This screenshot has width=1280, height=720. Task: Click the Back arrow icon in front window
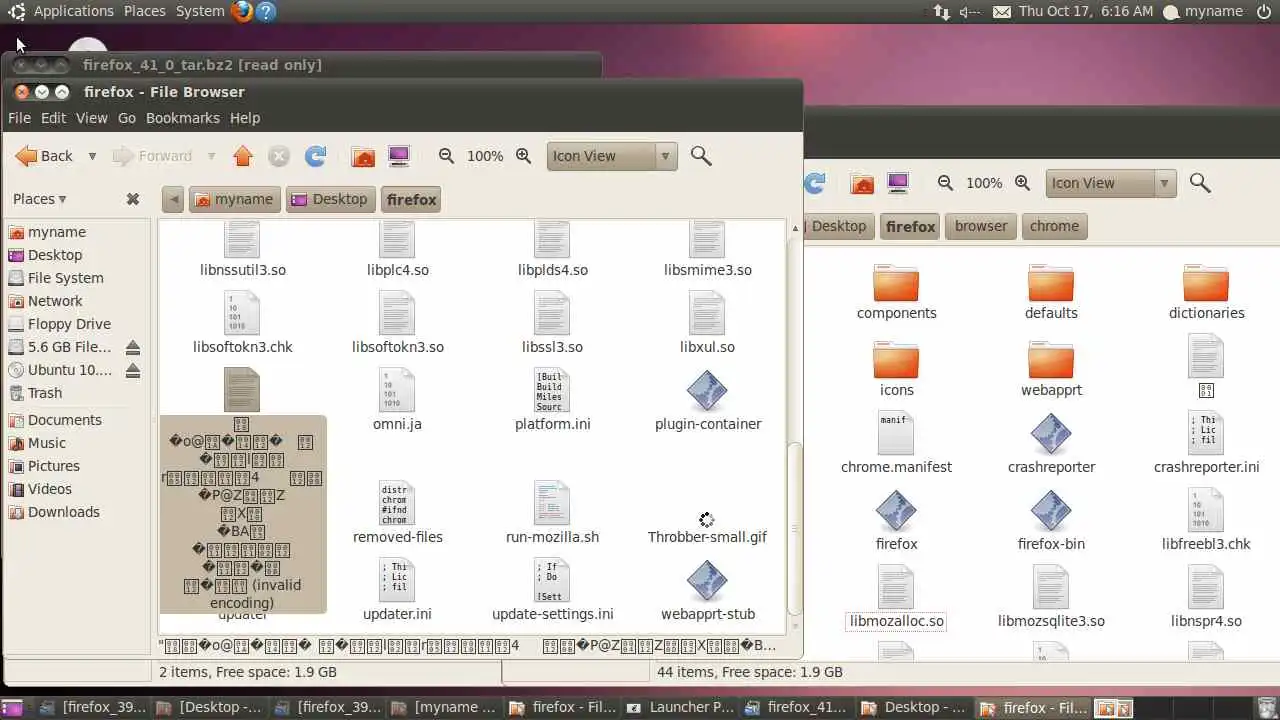tap(26, 156)
